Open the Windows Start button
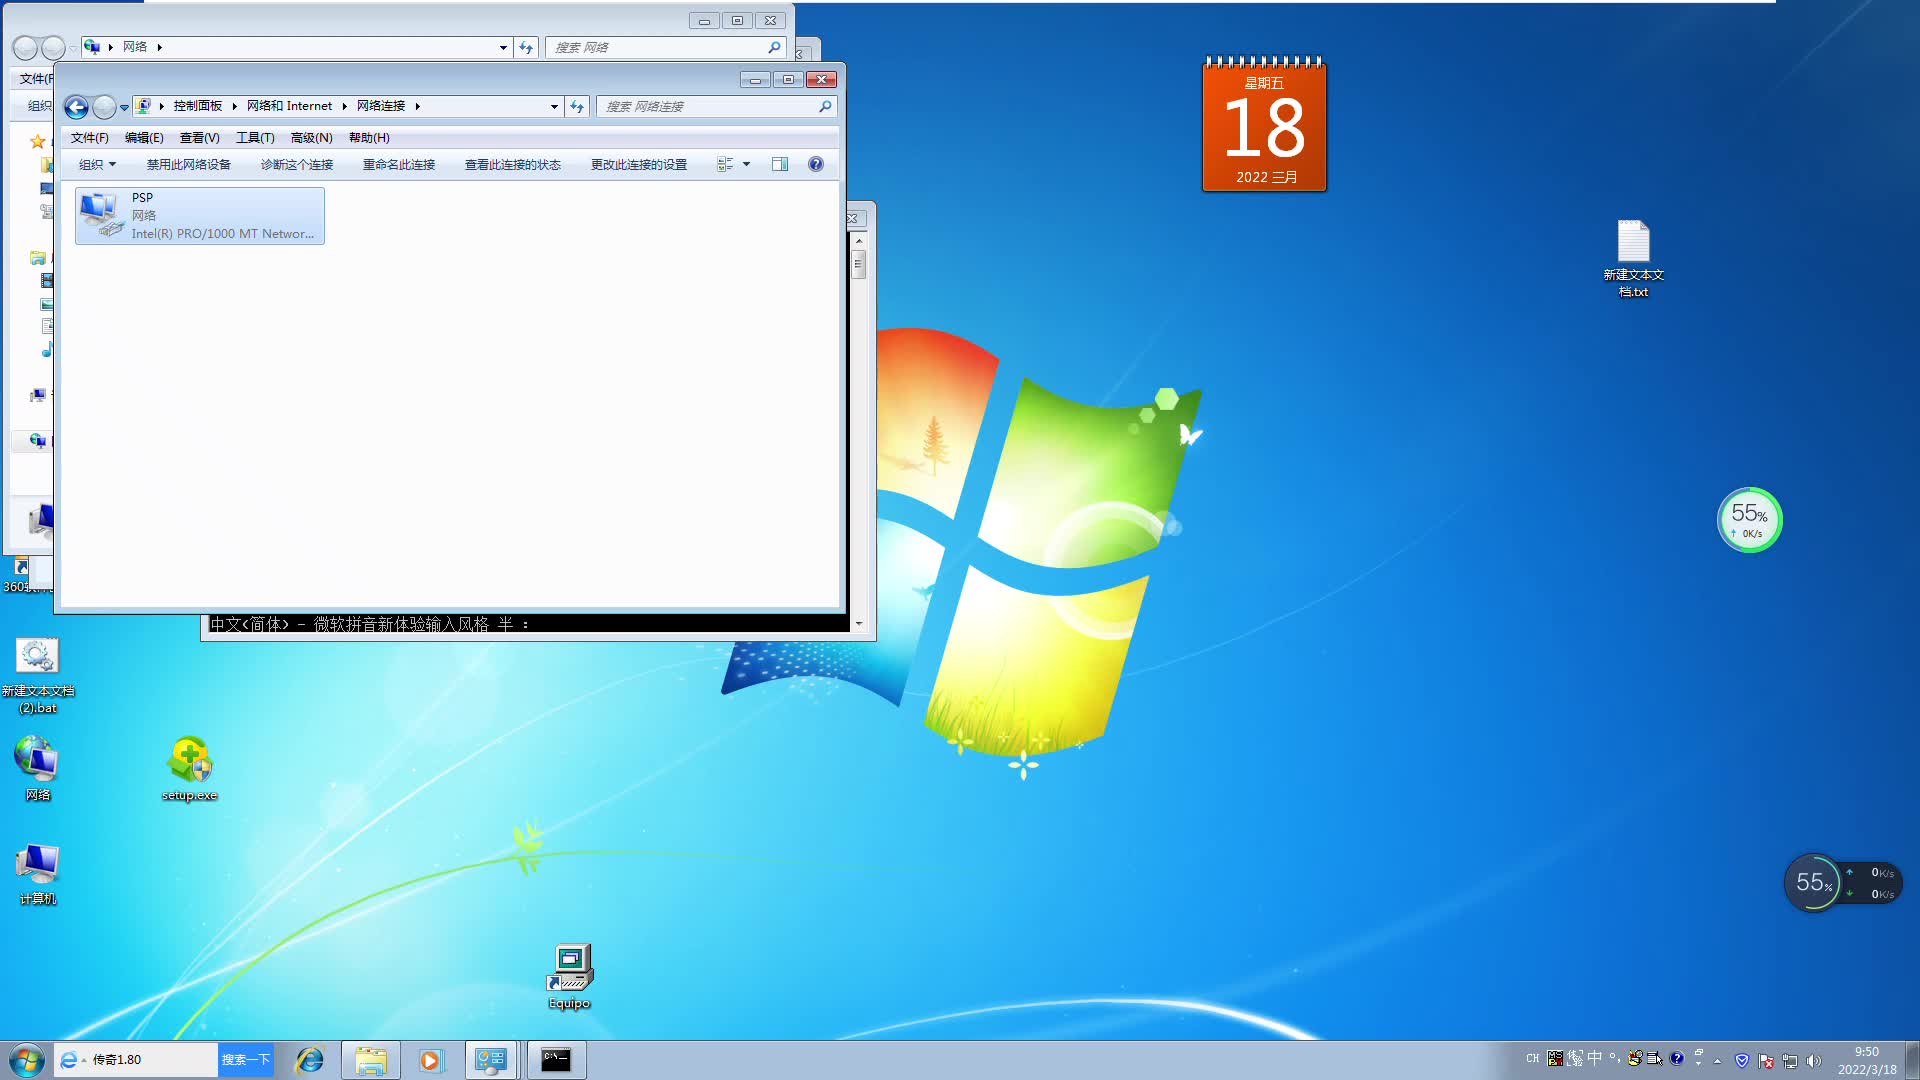The height and width of the screenshot is (1080, 1920). click(27, 1060)
